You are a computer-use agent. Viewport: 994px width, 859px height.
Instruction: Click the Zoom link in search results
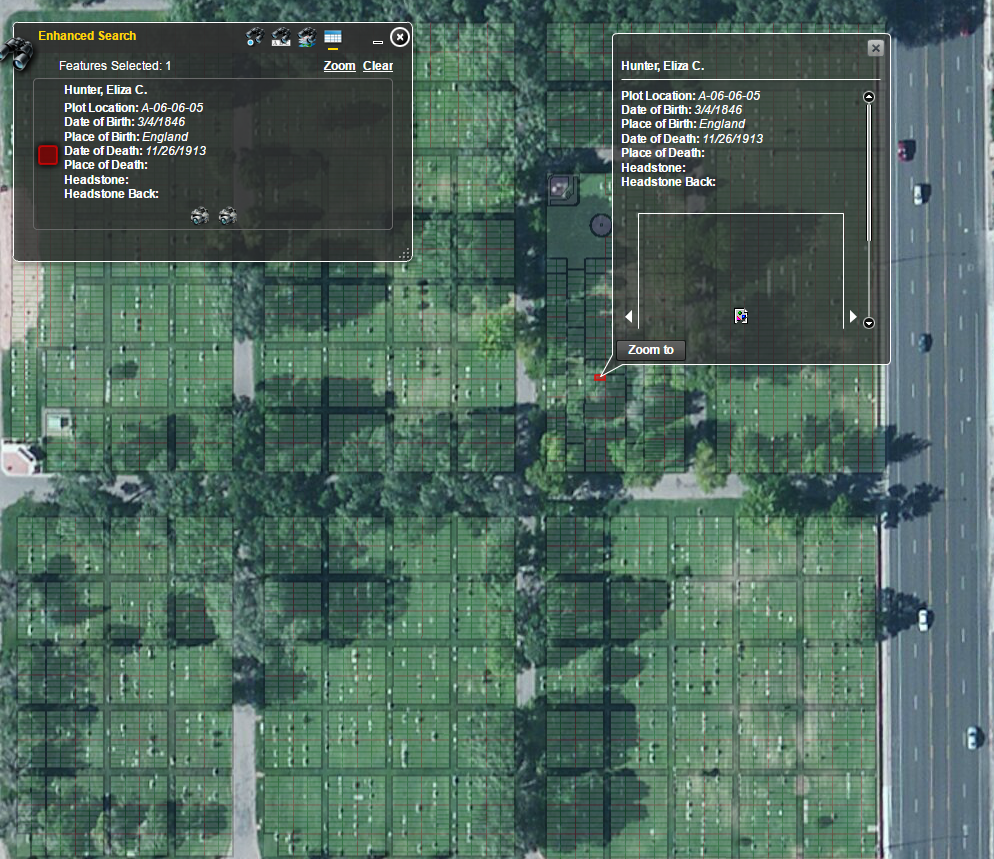click(339, 66)
